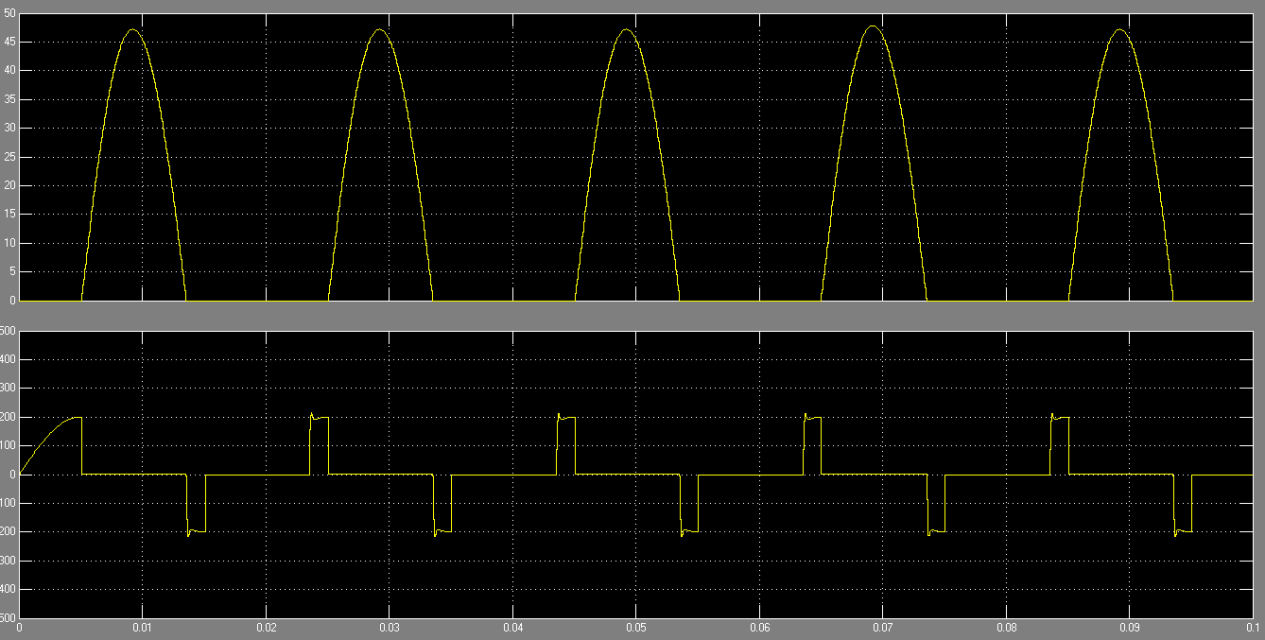
Task: Click the 0.08 label on the time axis
Action: point(1006,629)
